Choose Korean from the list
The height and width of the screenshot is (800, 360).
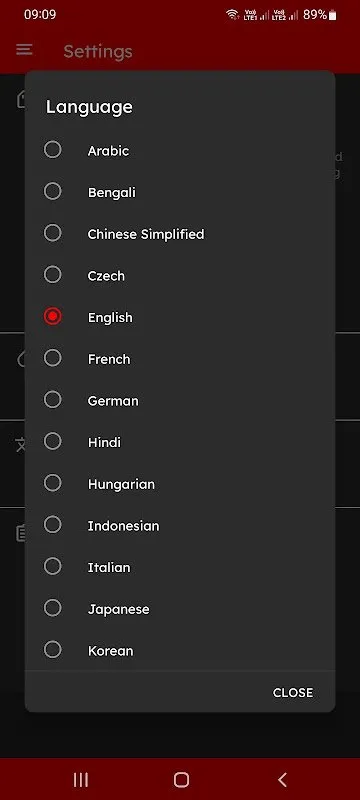point(53,650)
